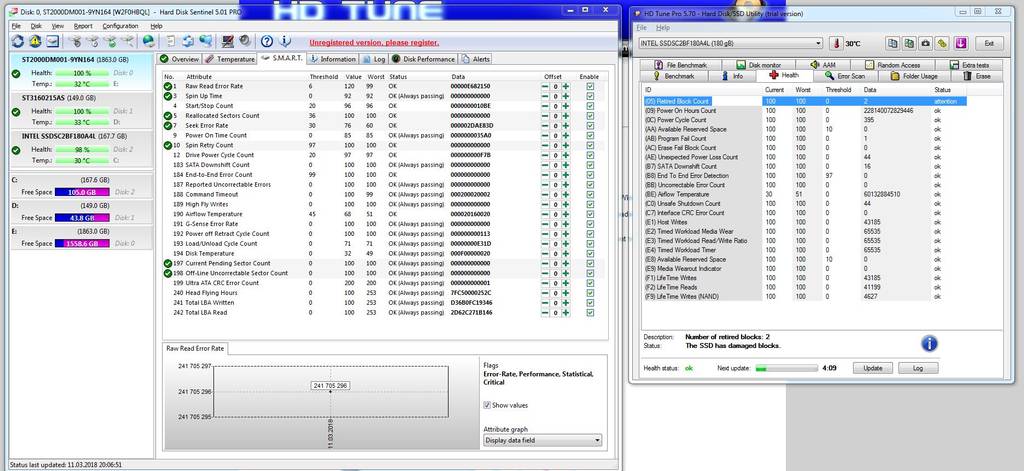Toggle Enable checkbox for Disk Temperature
The height and width of the screenshot is (471, 1024).
point(590,253)
